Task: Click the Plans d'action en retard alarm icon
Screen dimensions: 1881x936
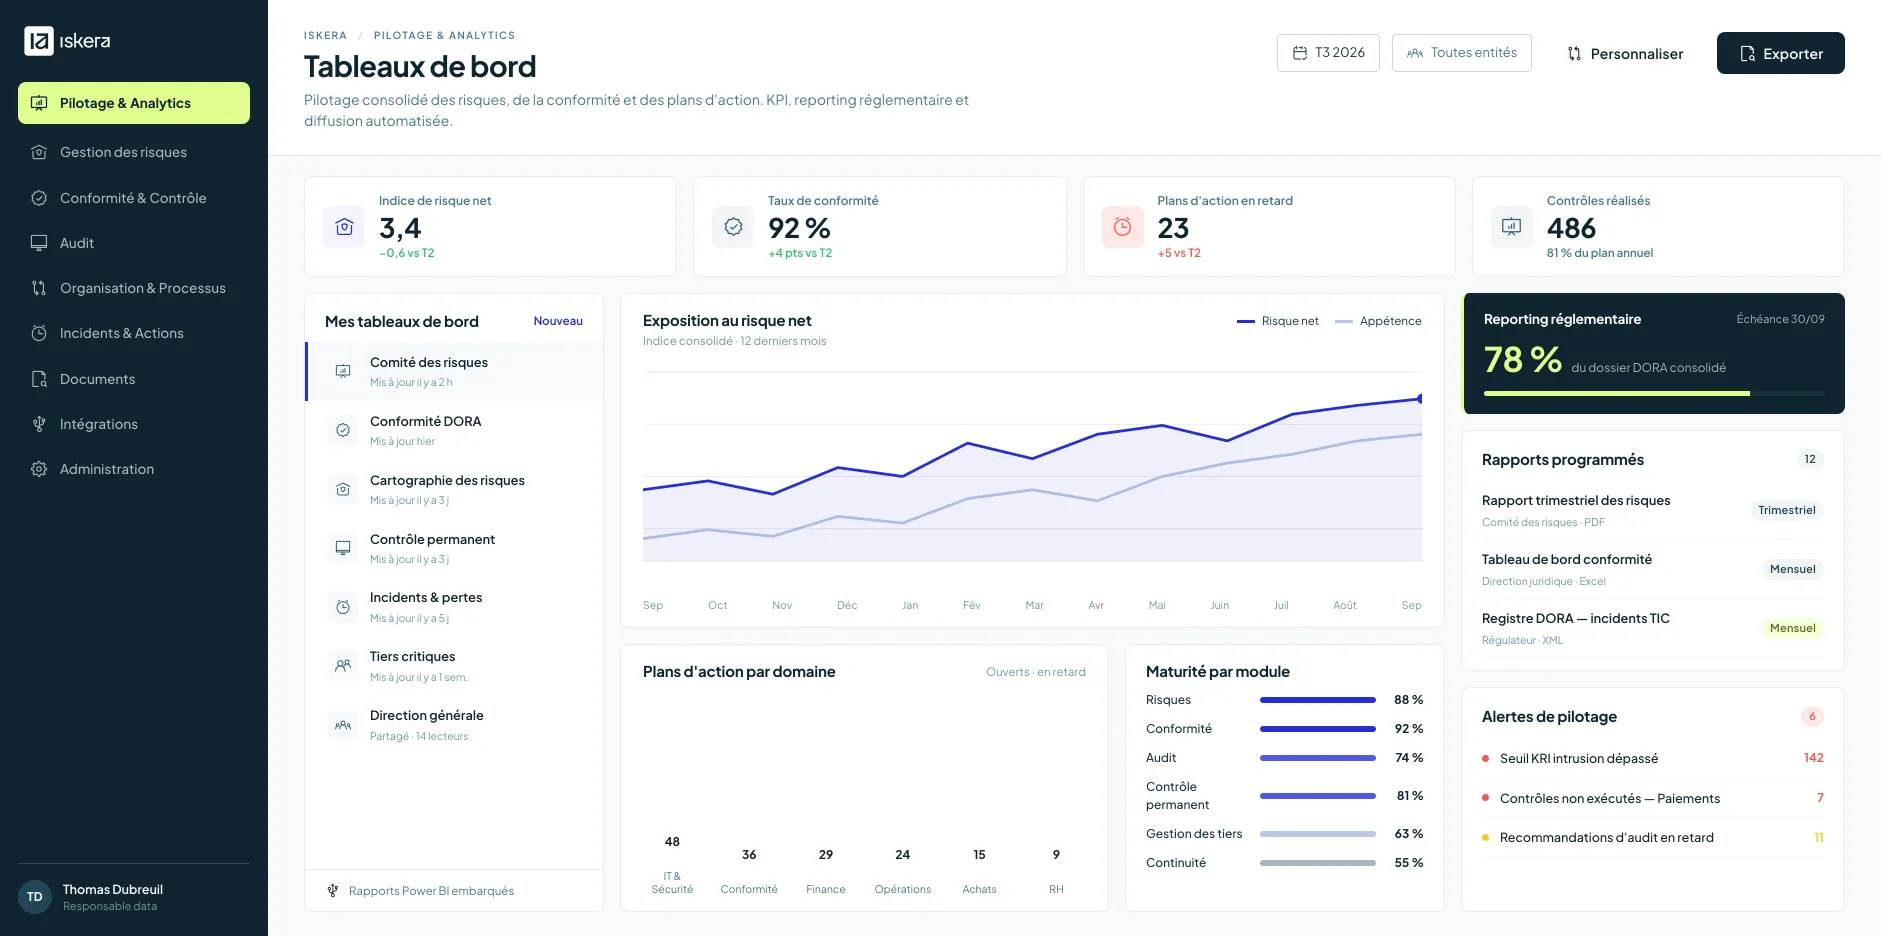Action: [x=1123, y=227]
